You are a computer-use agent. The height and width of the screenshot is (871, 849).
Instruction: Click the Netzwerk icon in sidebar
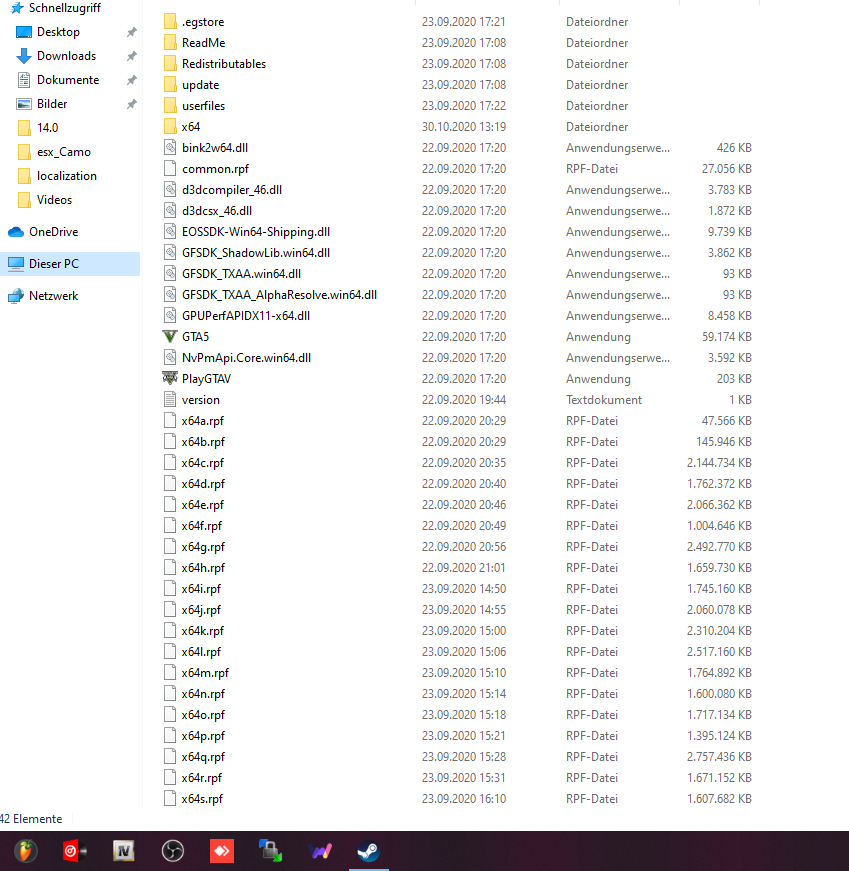[x=16, y=296]
